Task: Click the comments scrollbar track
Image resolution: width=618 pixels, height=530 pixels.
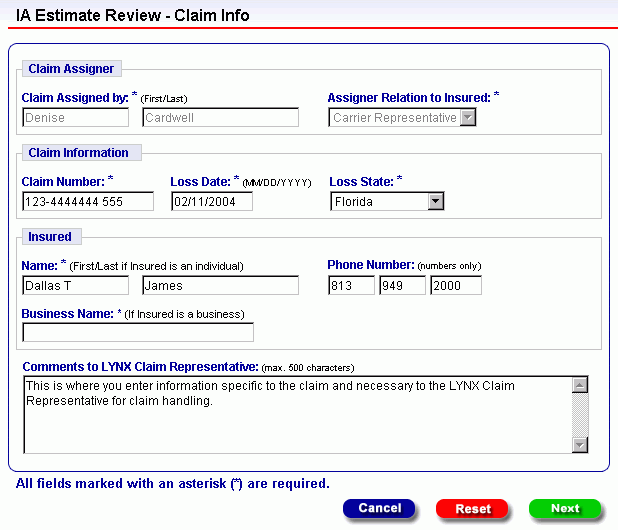Action: coord(580,415)
